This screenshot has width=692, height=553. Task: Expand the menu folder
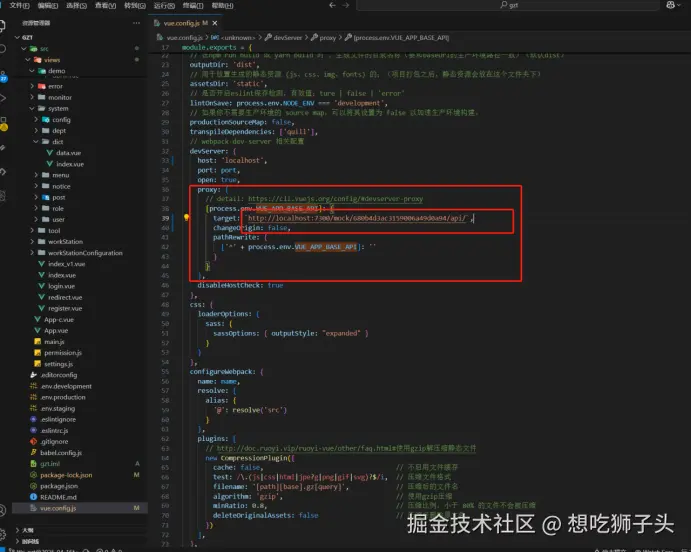[36, 175]
